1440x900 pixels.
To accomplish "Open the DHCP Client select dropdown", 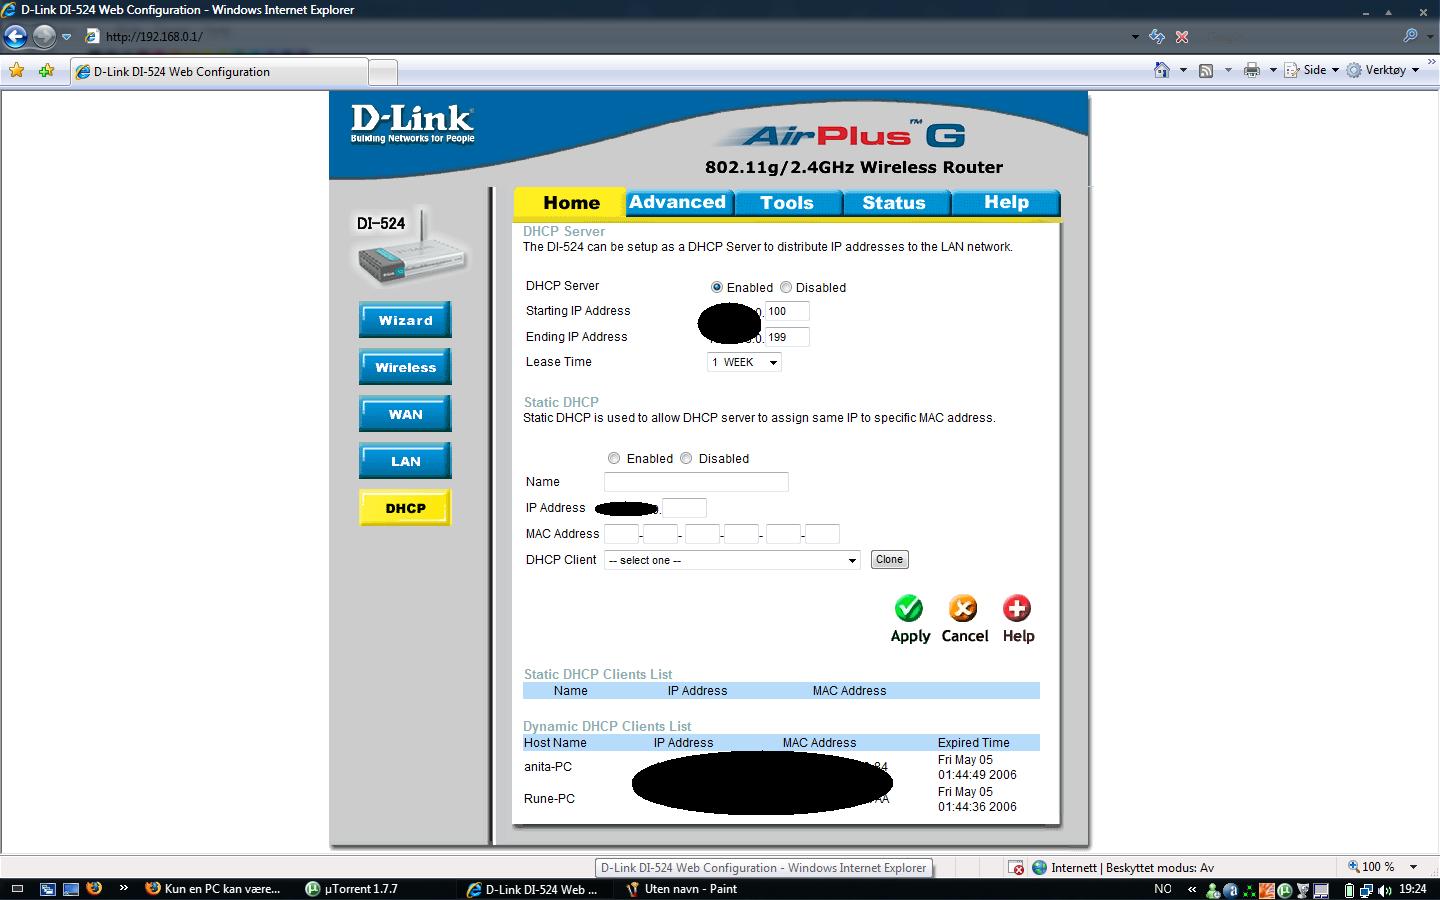I will pos(732,560).
